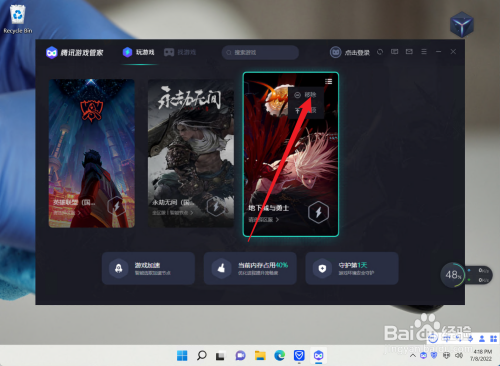Open the 当前内存占用 optimization panel
Screen dimensions: 500x366
click(250, 268)
